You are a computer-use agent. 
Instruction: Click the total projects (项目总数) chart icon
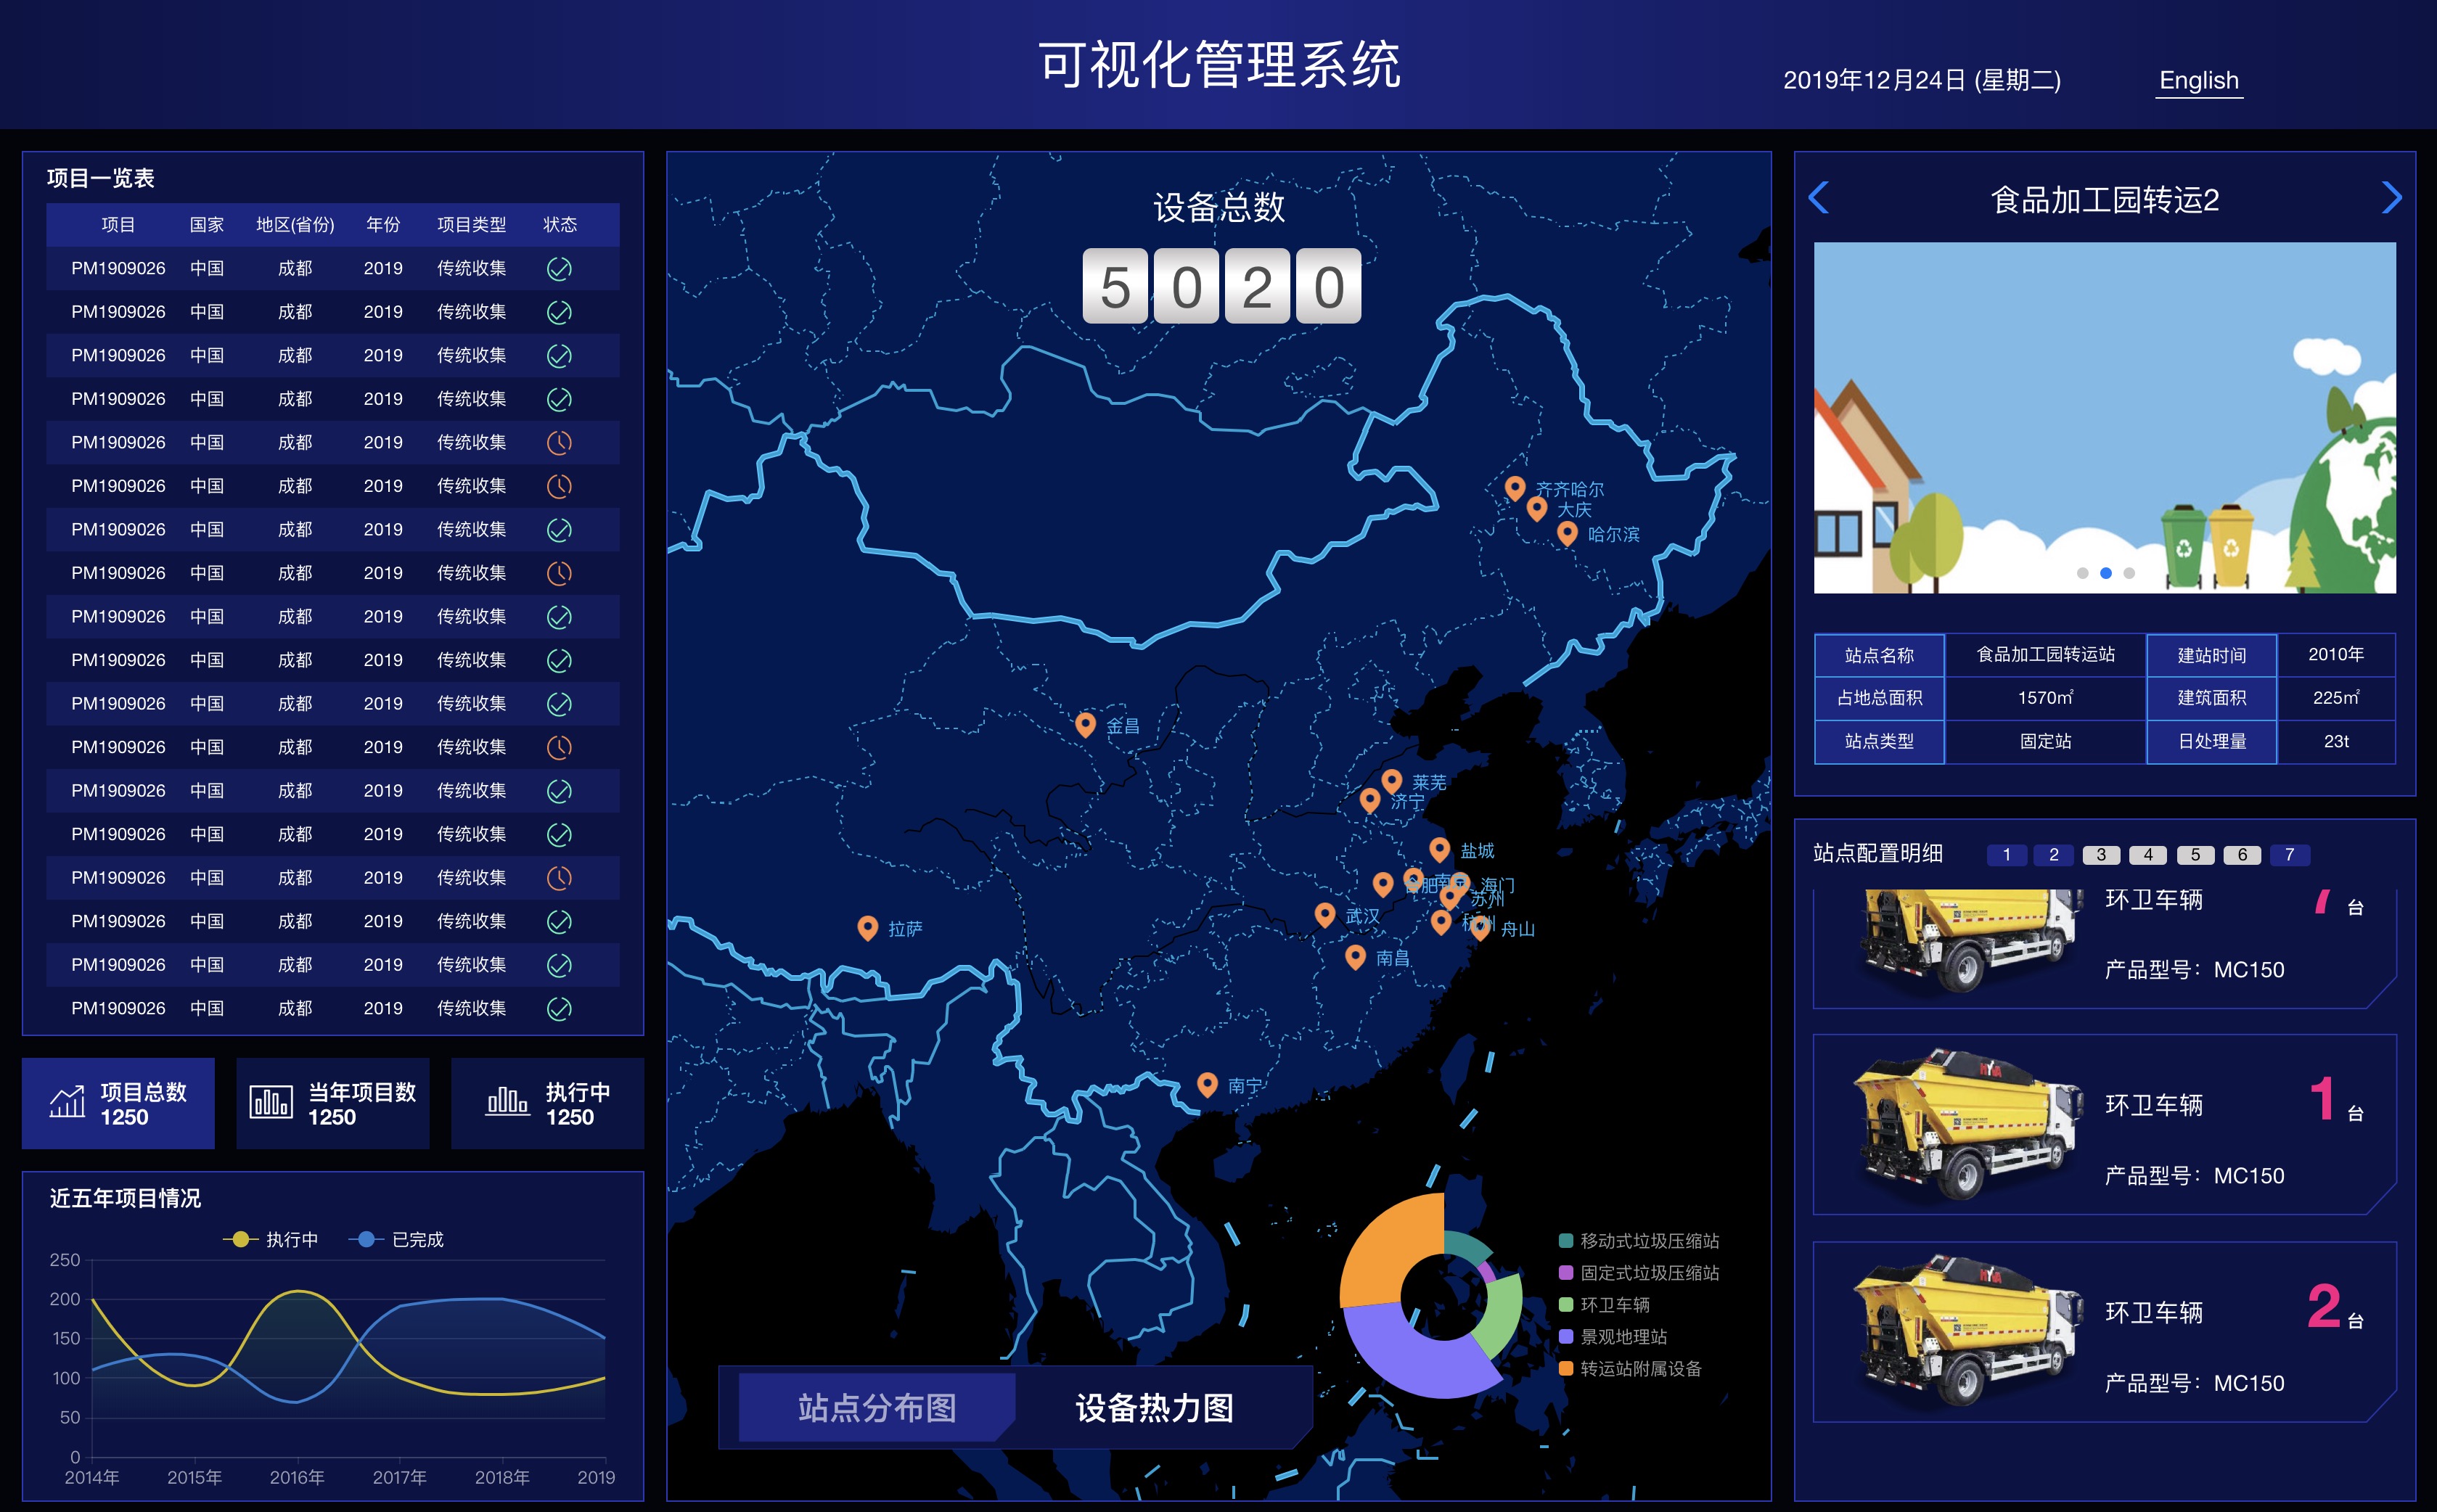point(67,1102)
